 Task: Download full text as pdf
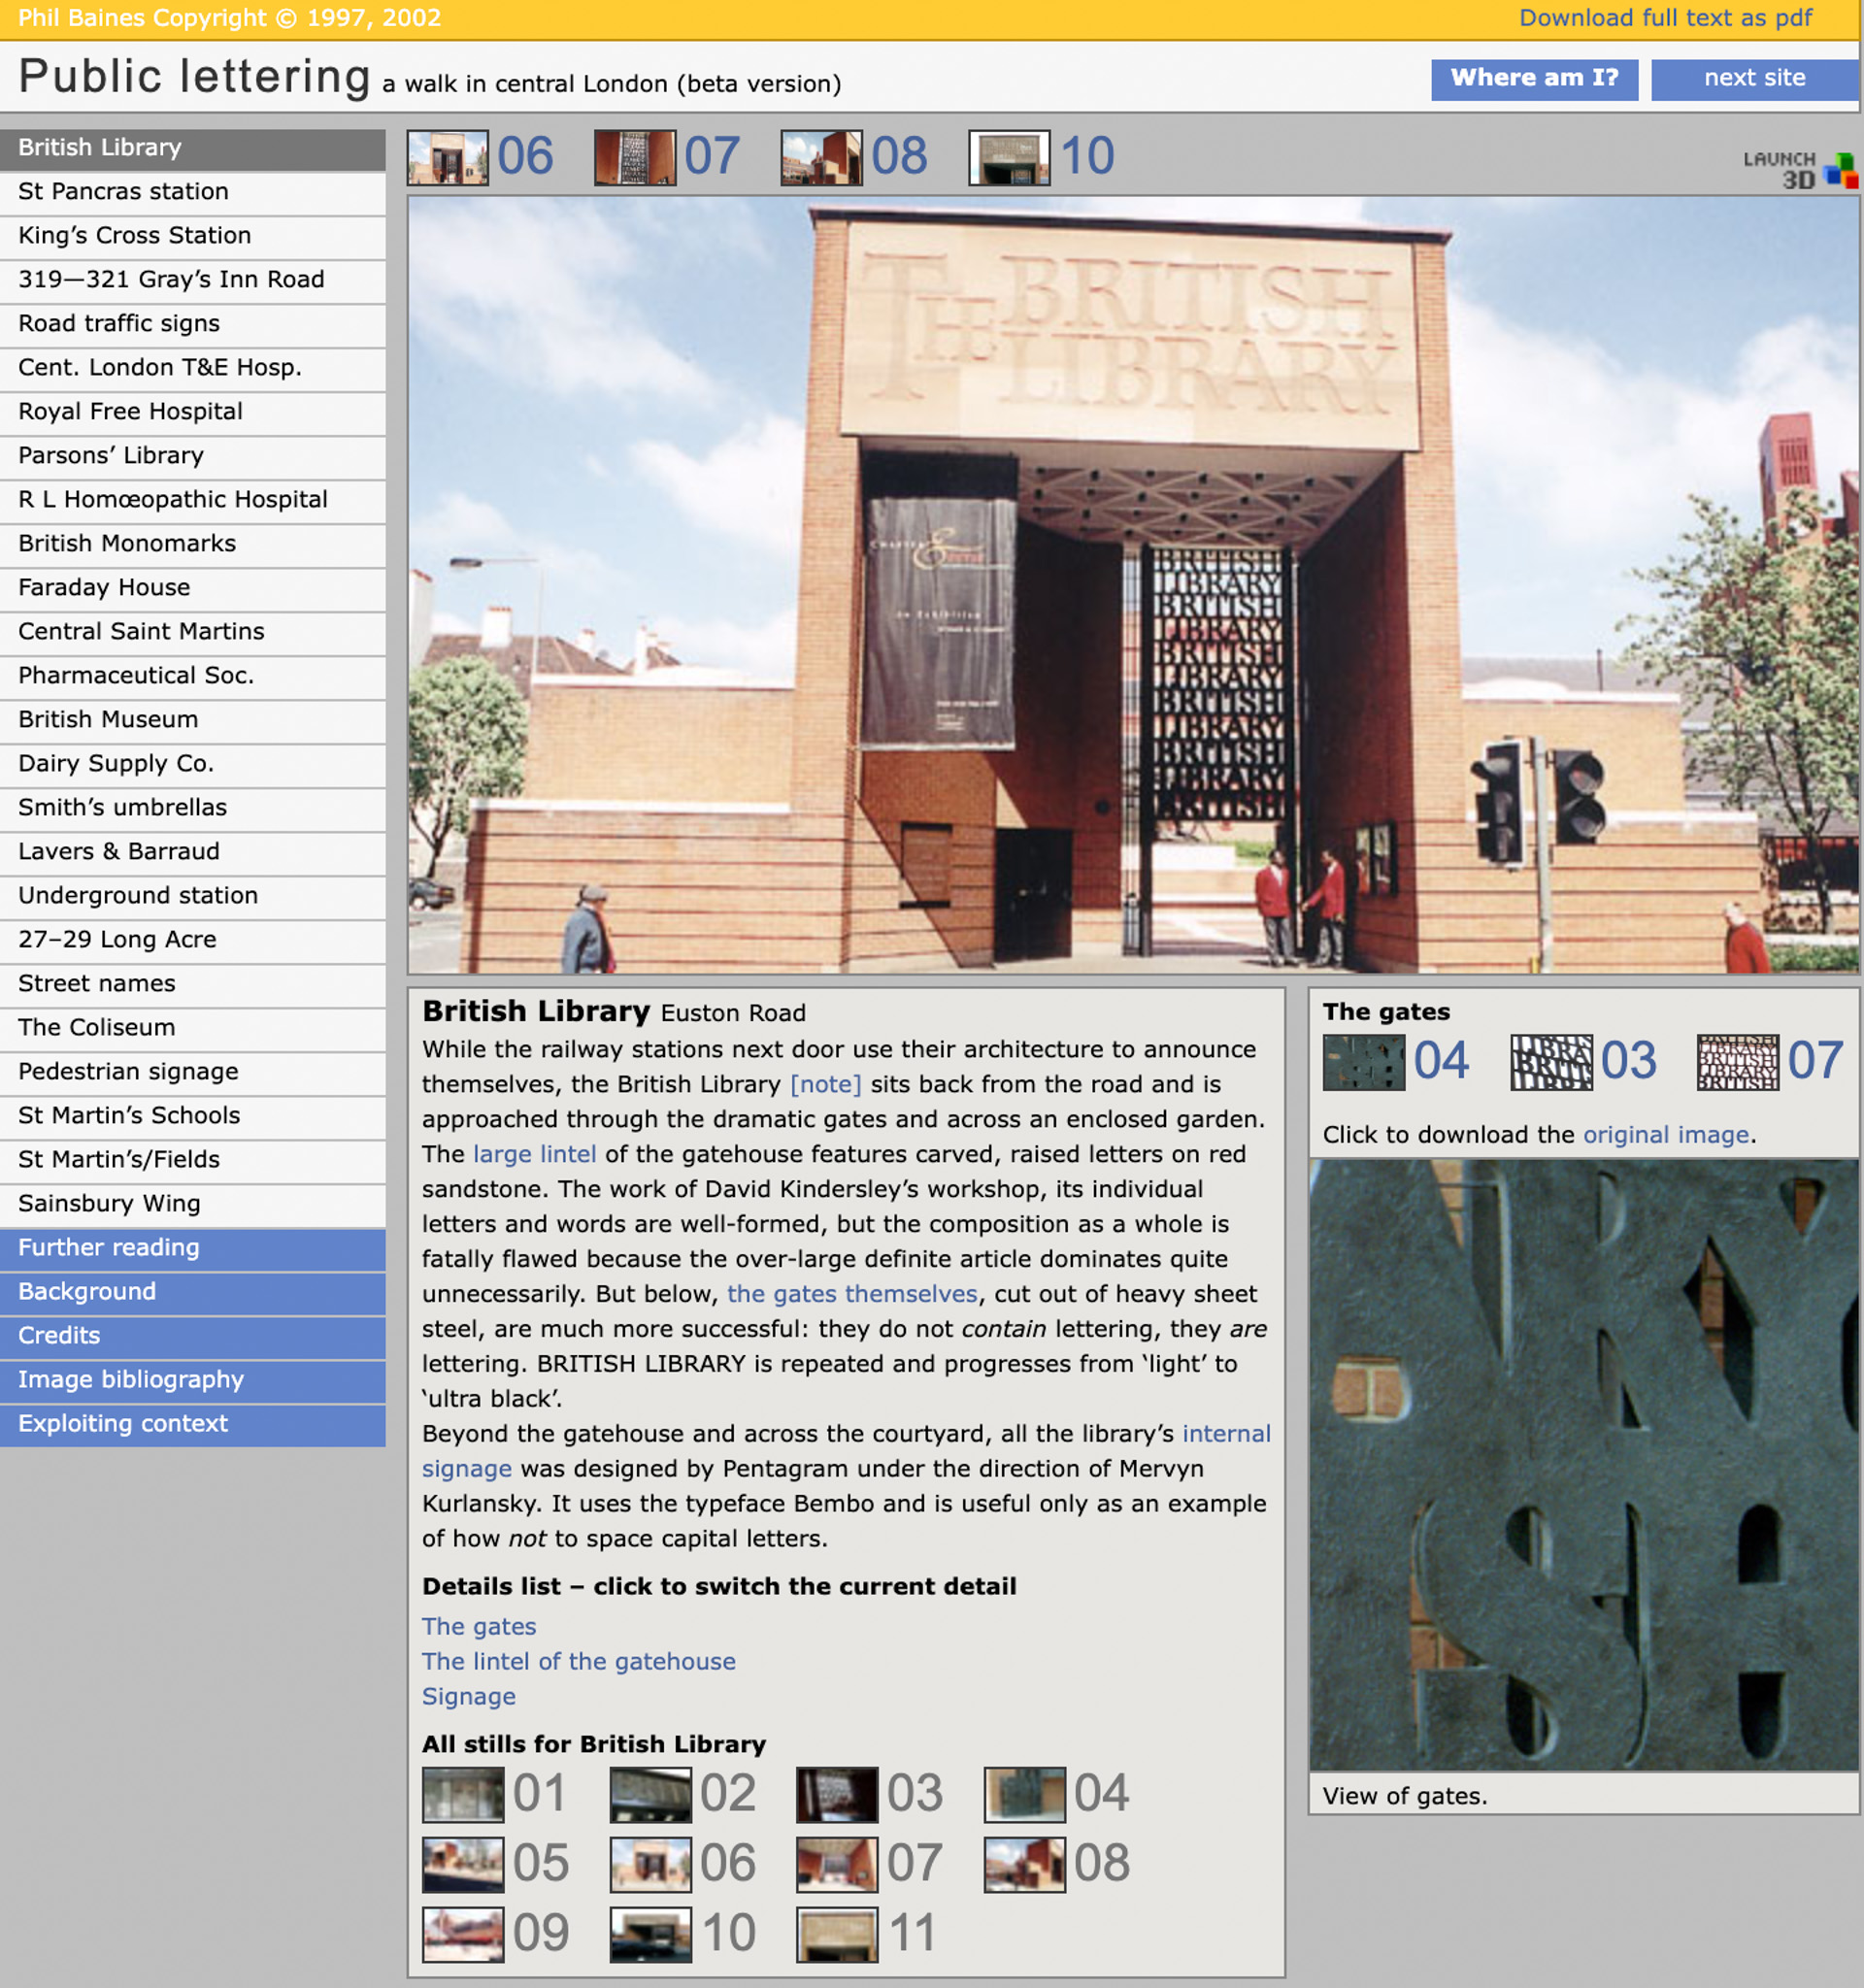point(1665,18)
